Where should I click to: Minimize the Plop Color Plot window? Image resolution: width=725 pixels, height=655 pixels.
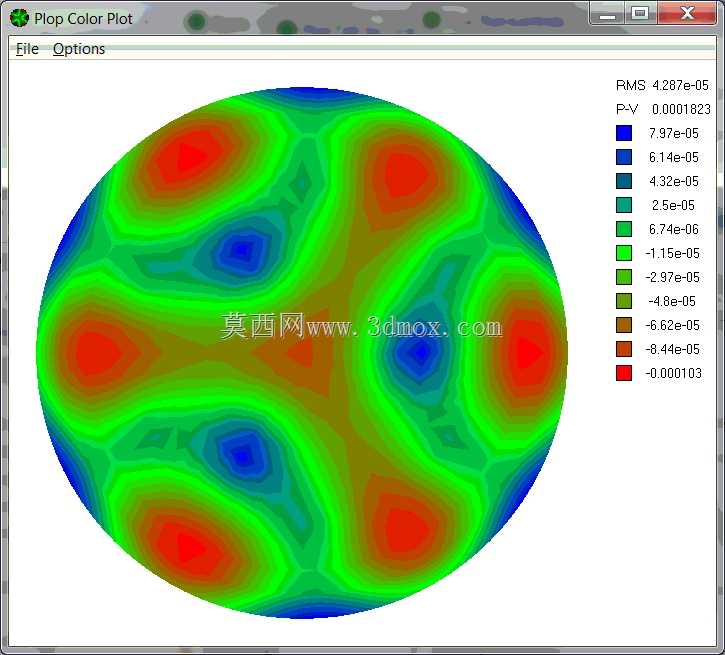click(x=608, y=13)
